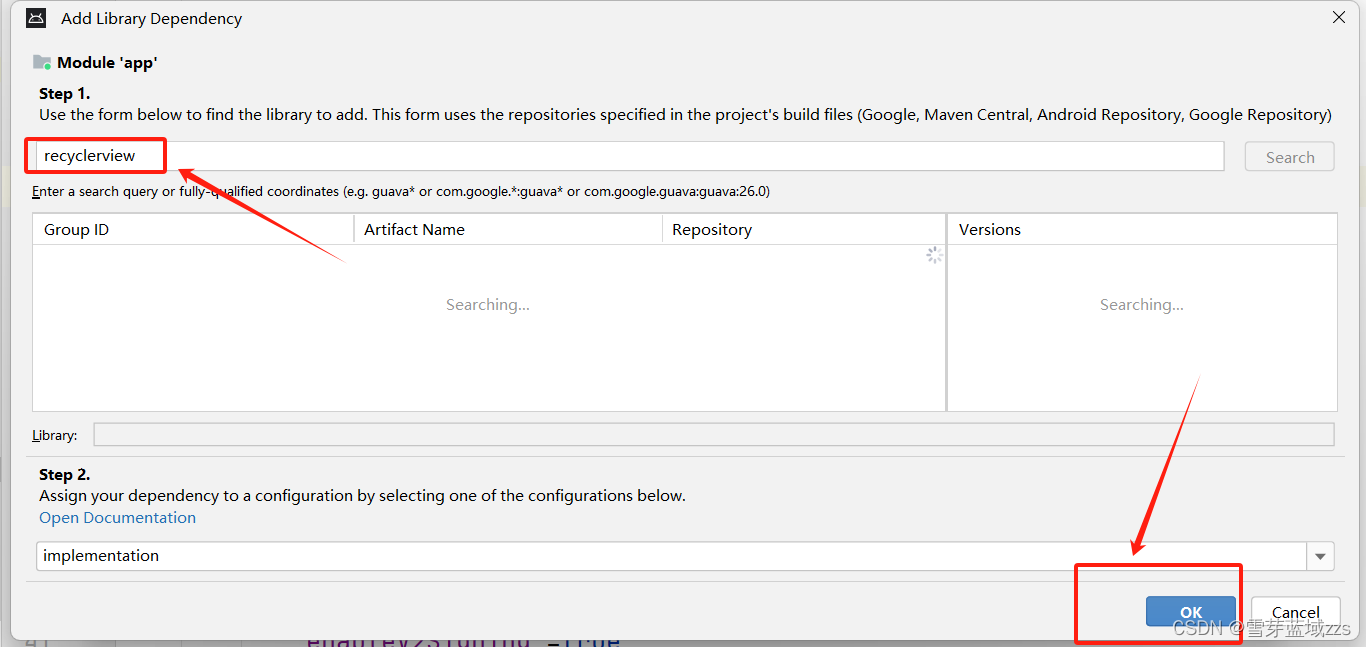Open the Open Documentation link
The height and width of the screenshot is (647, 1366).
point(117,517)
